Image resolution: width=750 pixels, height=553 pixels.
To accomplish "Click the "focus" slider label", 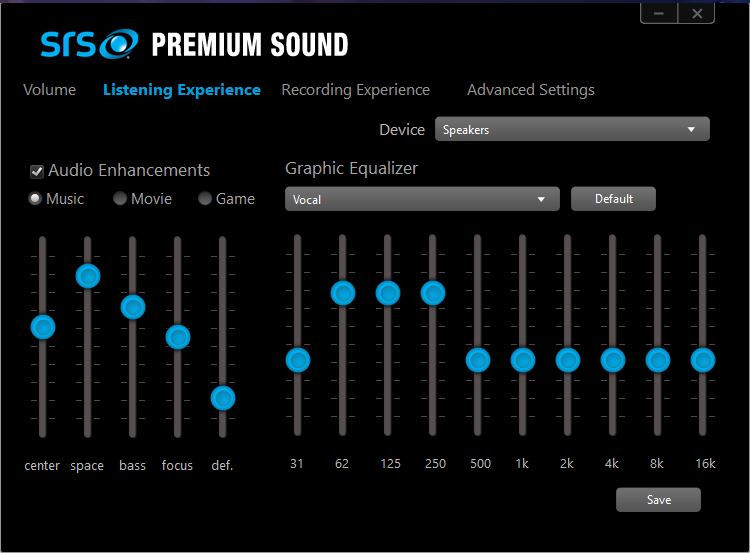I will click(177, 465).
